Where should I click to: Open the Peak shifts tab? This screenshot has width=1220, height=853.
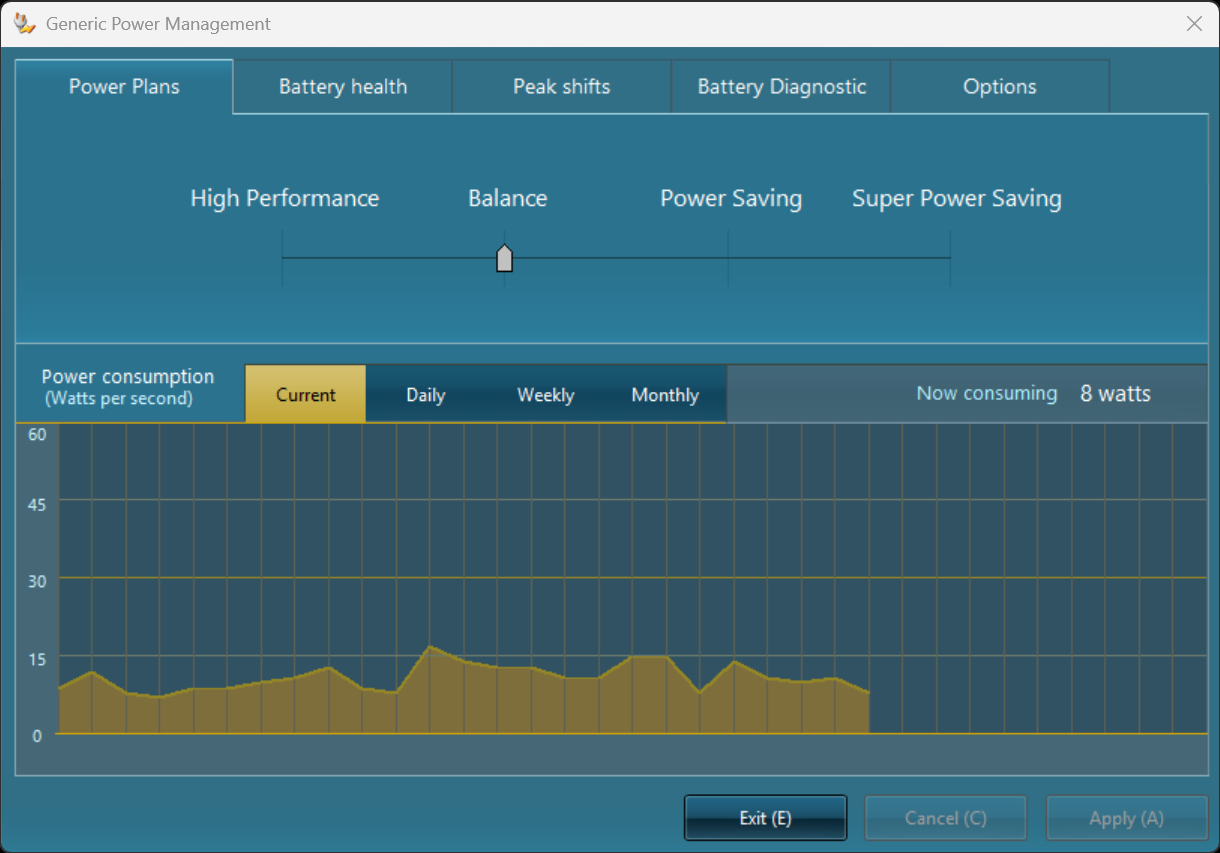(x=562, y=87)
